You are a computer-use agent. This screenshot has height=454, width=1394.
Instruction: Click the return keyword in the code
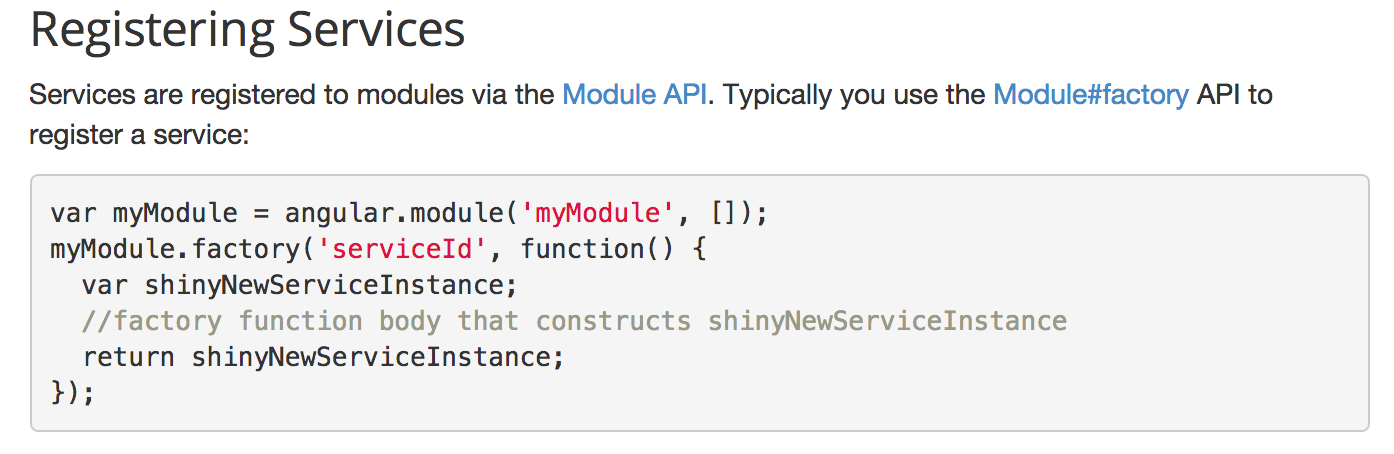click(129, 357)
